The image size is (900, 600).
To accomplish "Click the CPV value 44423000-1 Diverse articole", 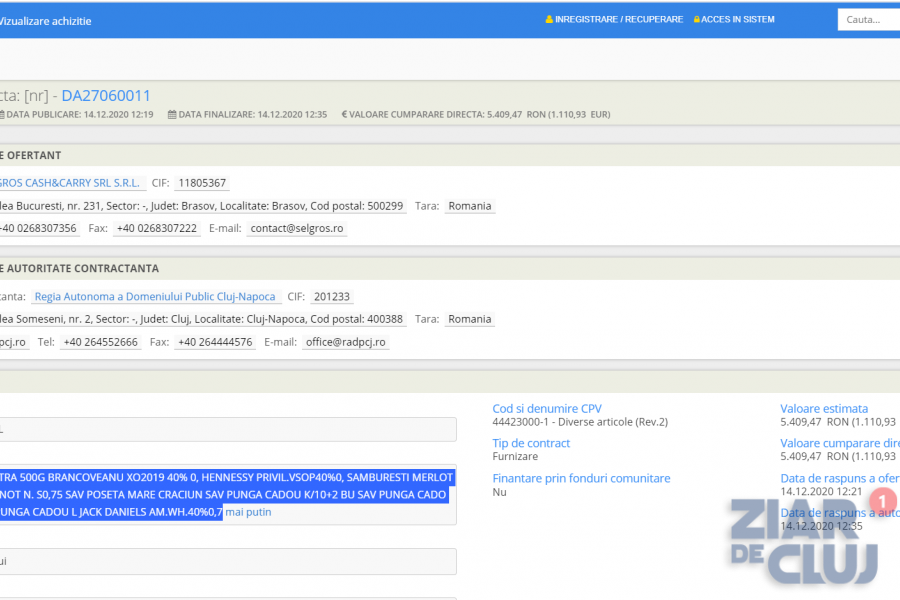I will (580, 421).
